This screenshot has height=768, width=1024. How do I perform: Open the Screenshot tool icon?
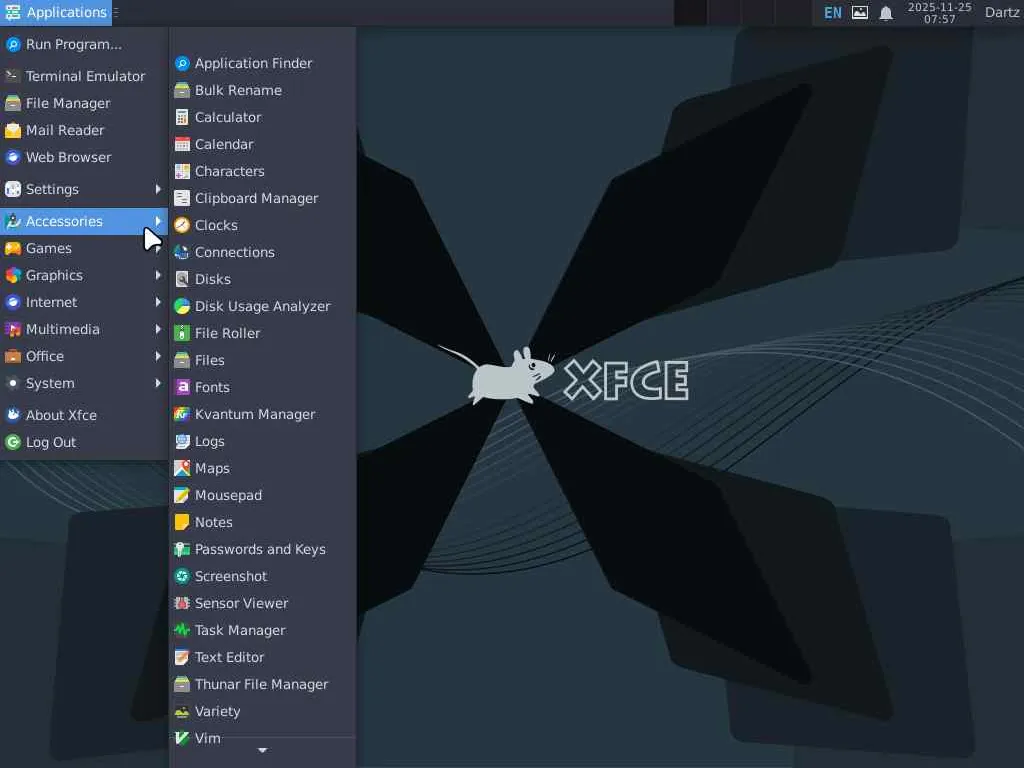click(x=182, y=576)
